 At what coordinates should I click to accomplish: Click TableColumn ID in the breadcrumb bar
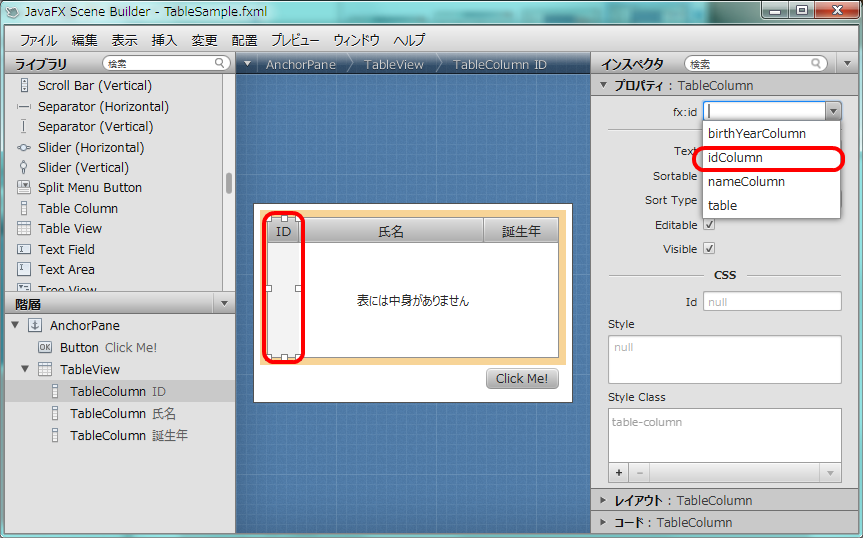(x=499, y=64)
